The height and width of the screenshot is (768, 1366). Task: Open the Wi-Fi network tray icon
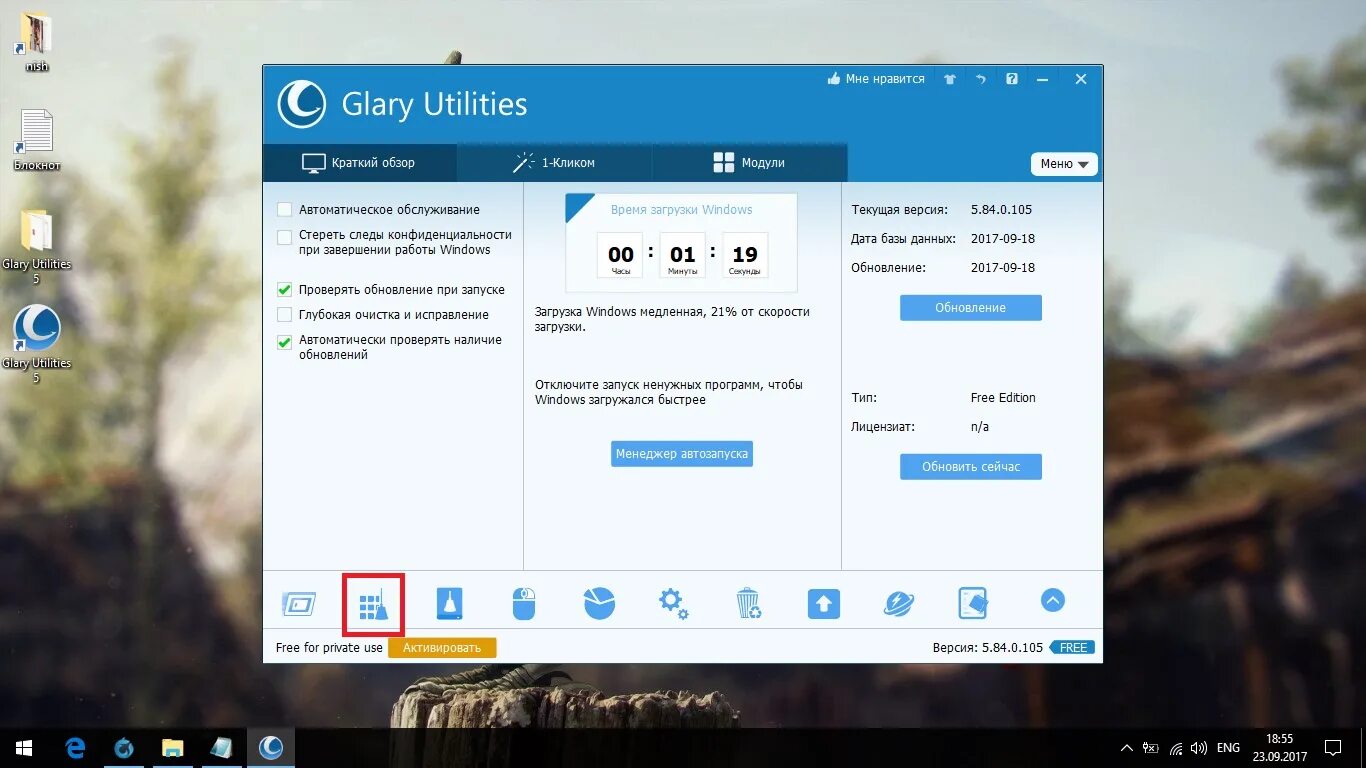point(1176,747)
